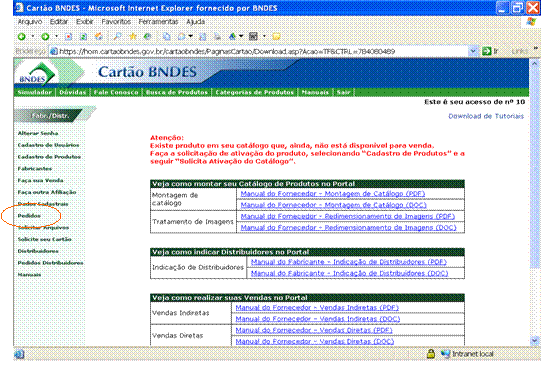
Task: Click the BNDES logo in header
Action: point(37,73)
